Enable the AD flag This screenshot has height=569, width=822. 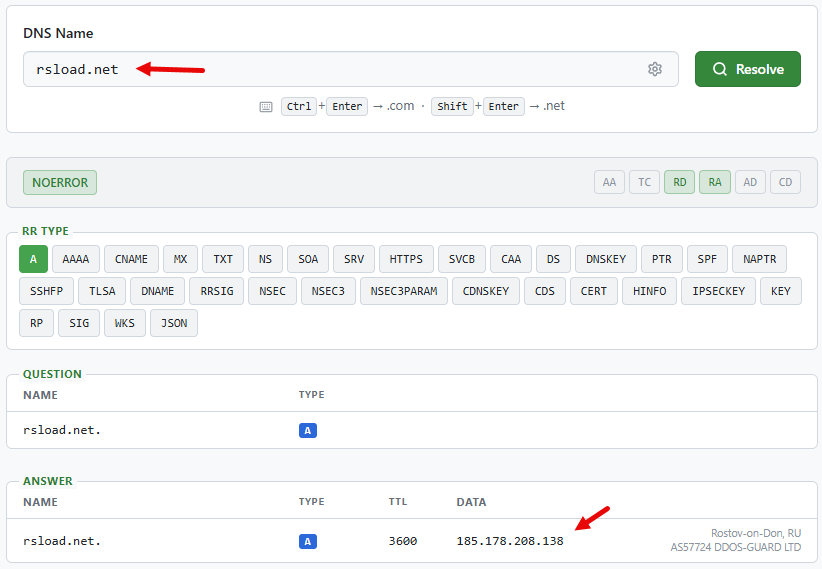750,182
